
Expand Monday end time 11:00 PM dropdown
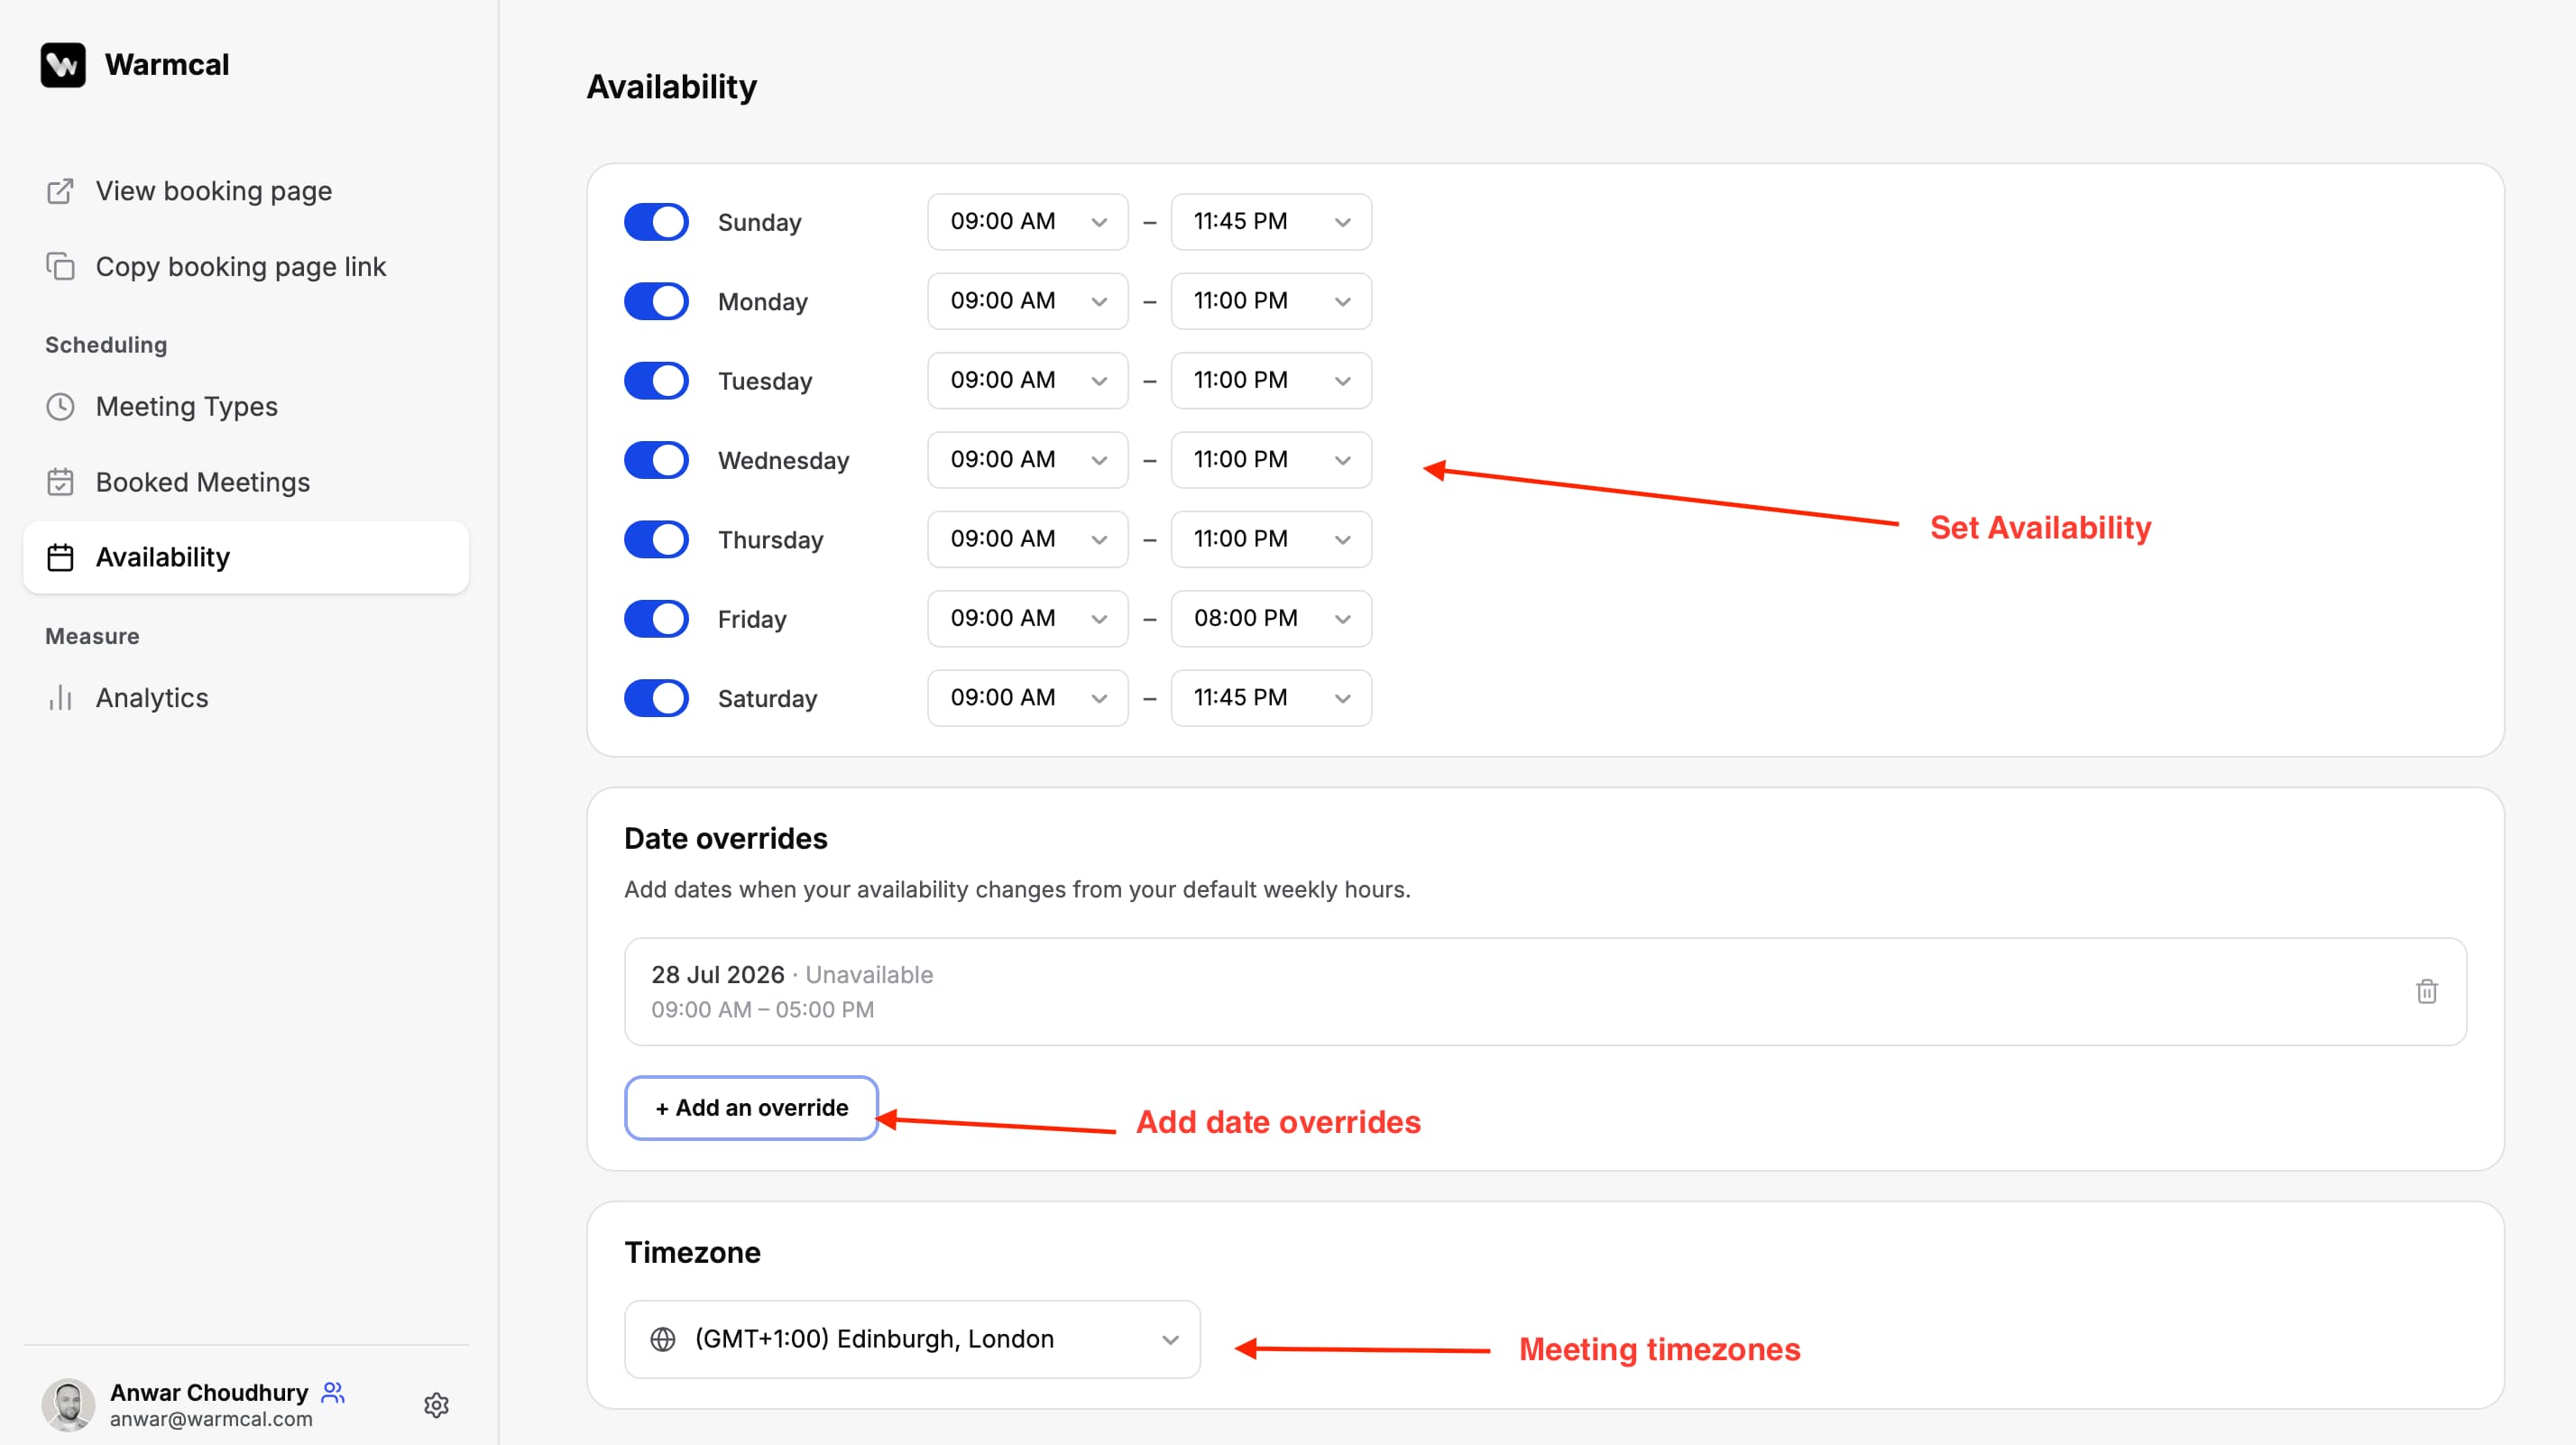(1270, 301)
